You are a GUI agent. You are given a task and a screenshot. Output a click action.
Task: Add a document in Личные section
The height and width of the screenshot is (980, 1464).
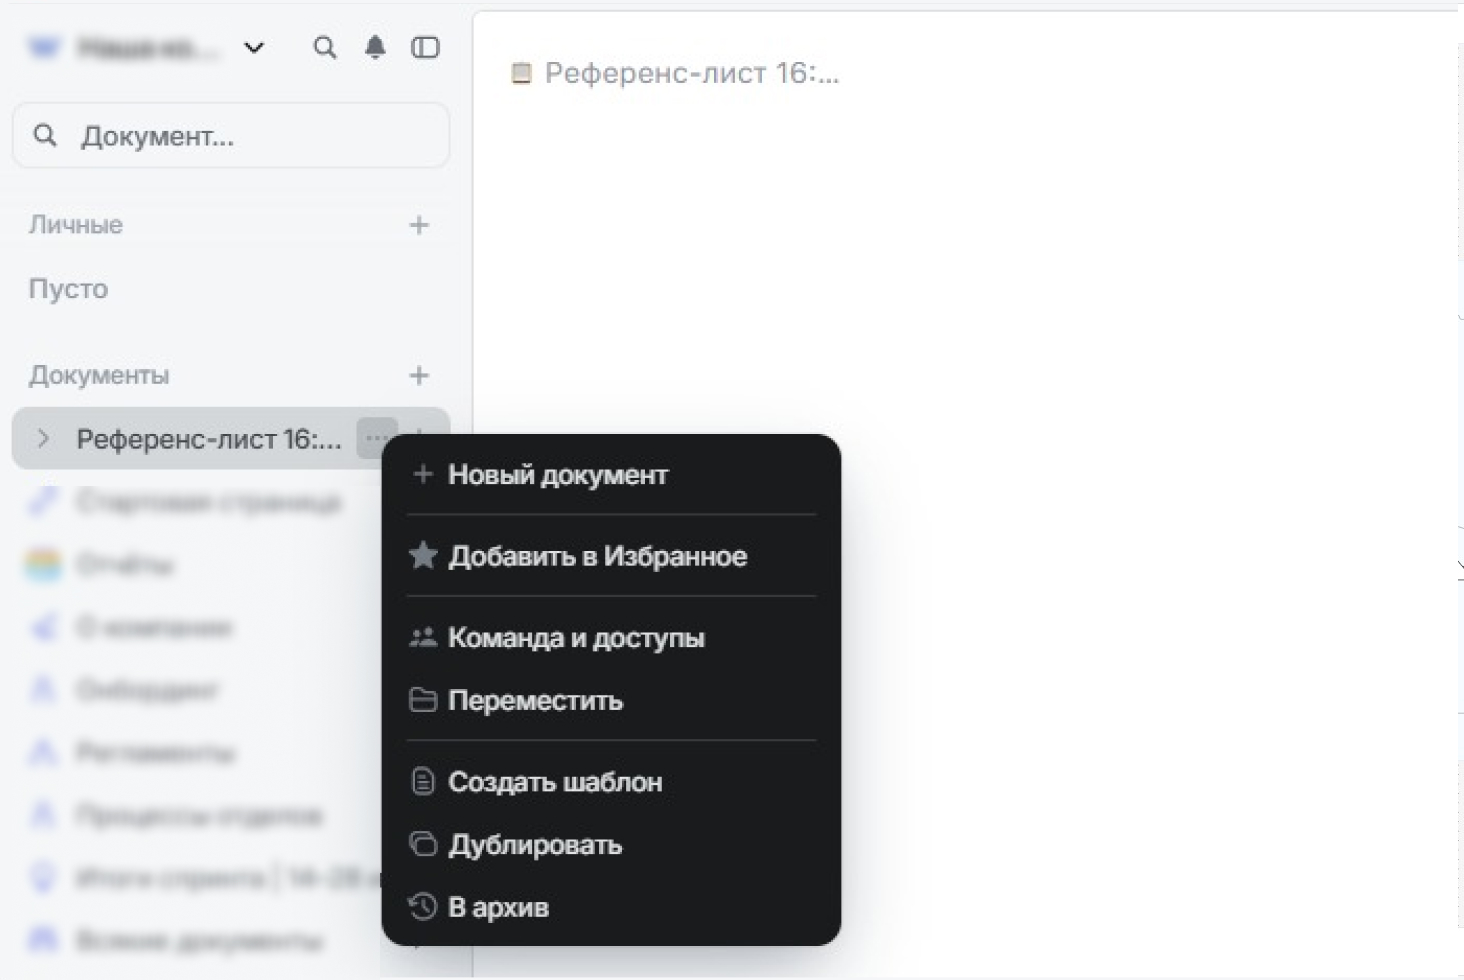419,225
